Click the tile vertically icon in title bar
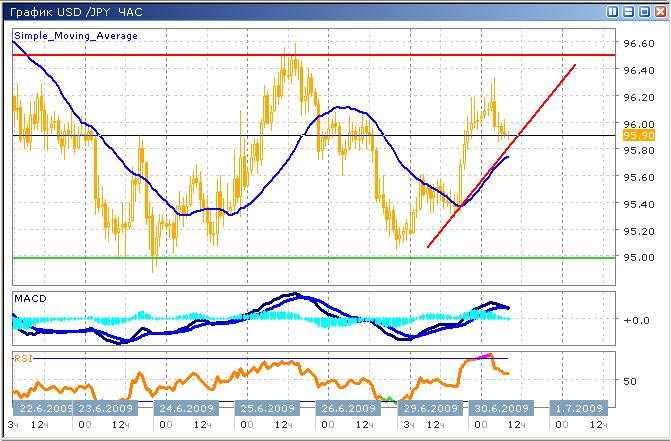The width and height of the screenshot is (671, 441). click(x=611, y=12)
